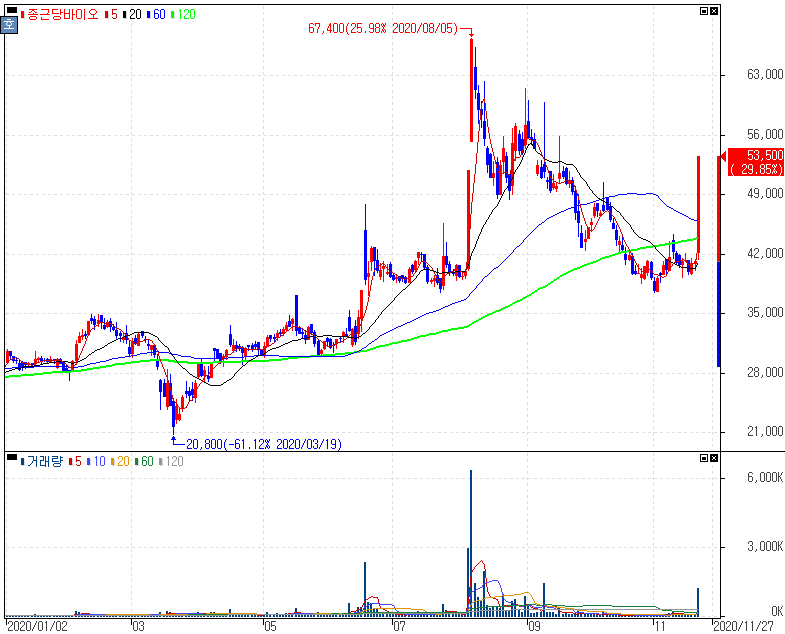This screenshot has height=634, width=785.
Task: Click the 11 month label on the time axis
Action: (660, 626)
